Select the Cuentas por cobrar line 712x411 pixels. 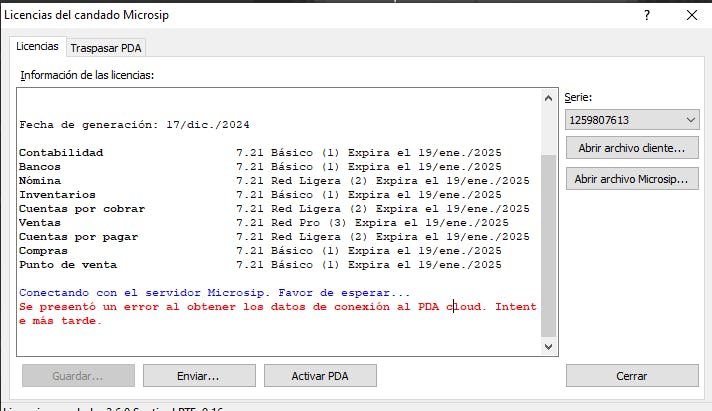pos(274,209)
